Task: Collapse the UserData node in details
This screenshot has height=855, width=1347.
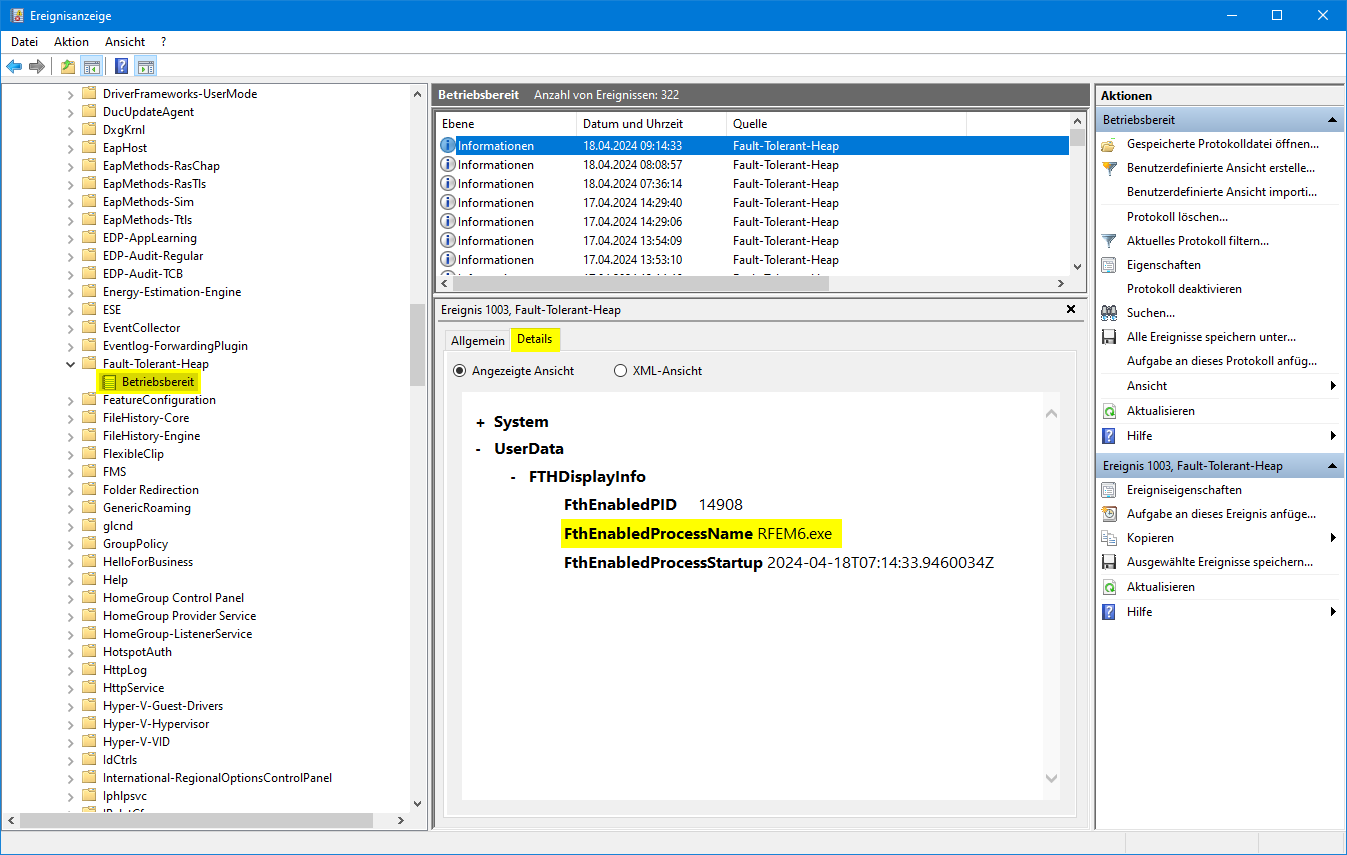Action: click(480, 450)
